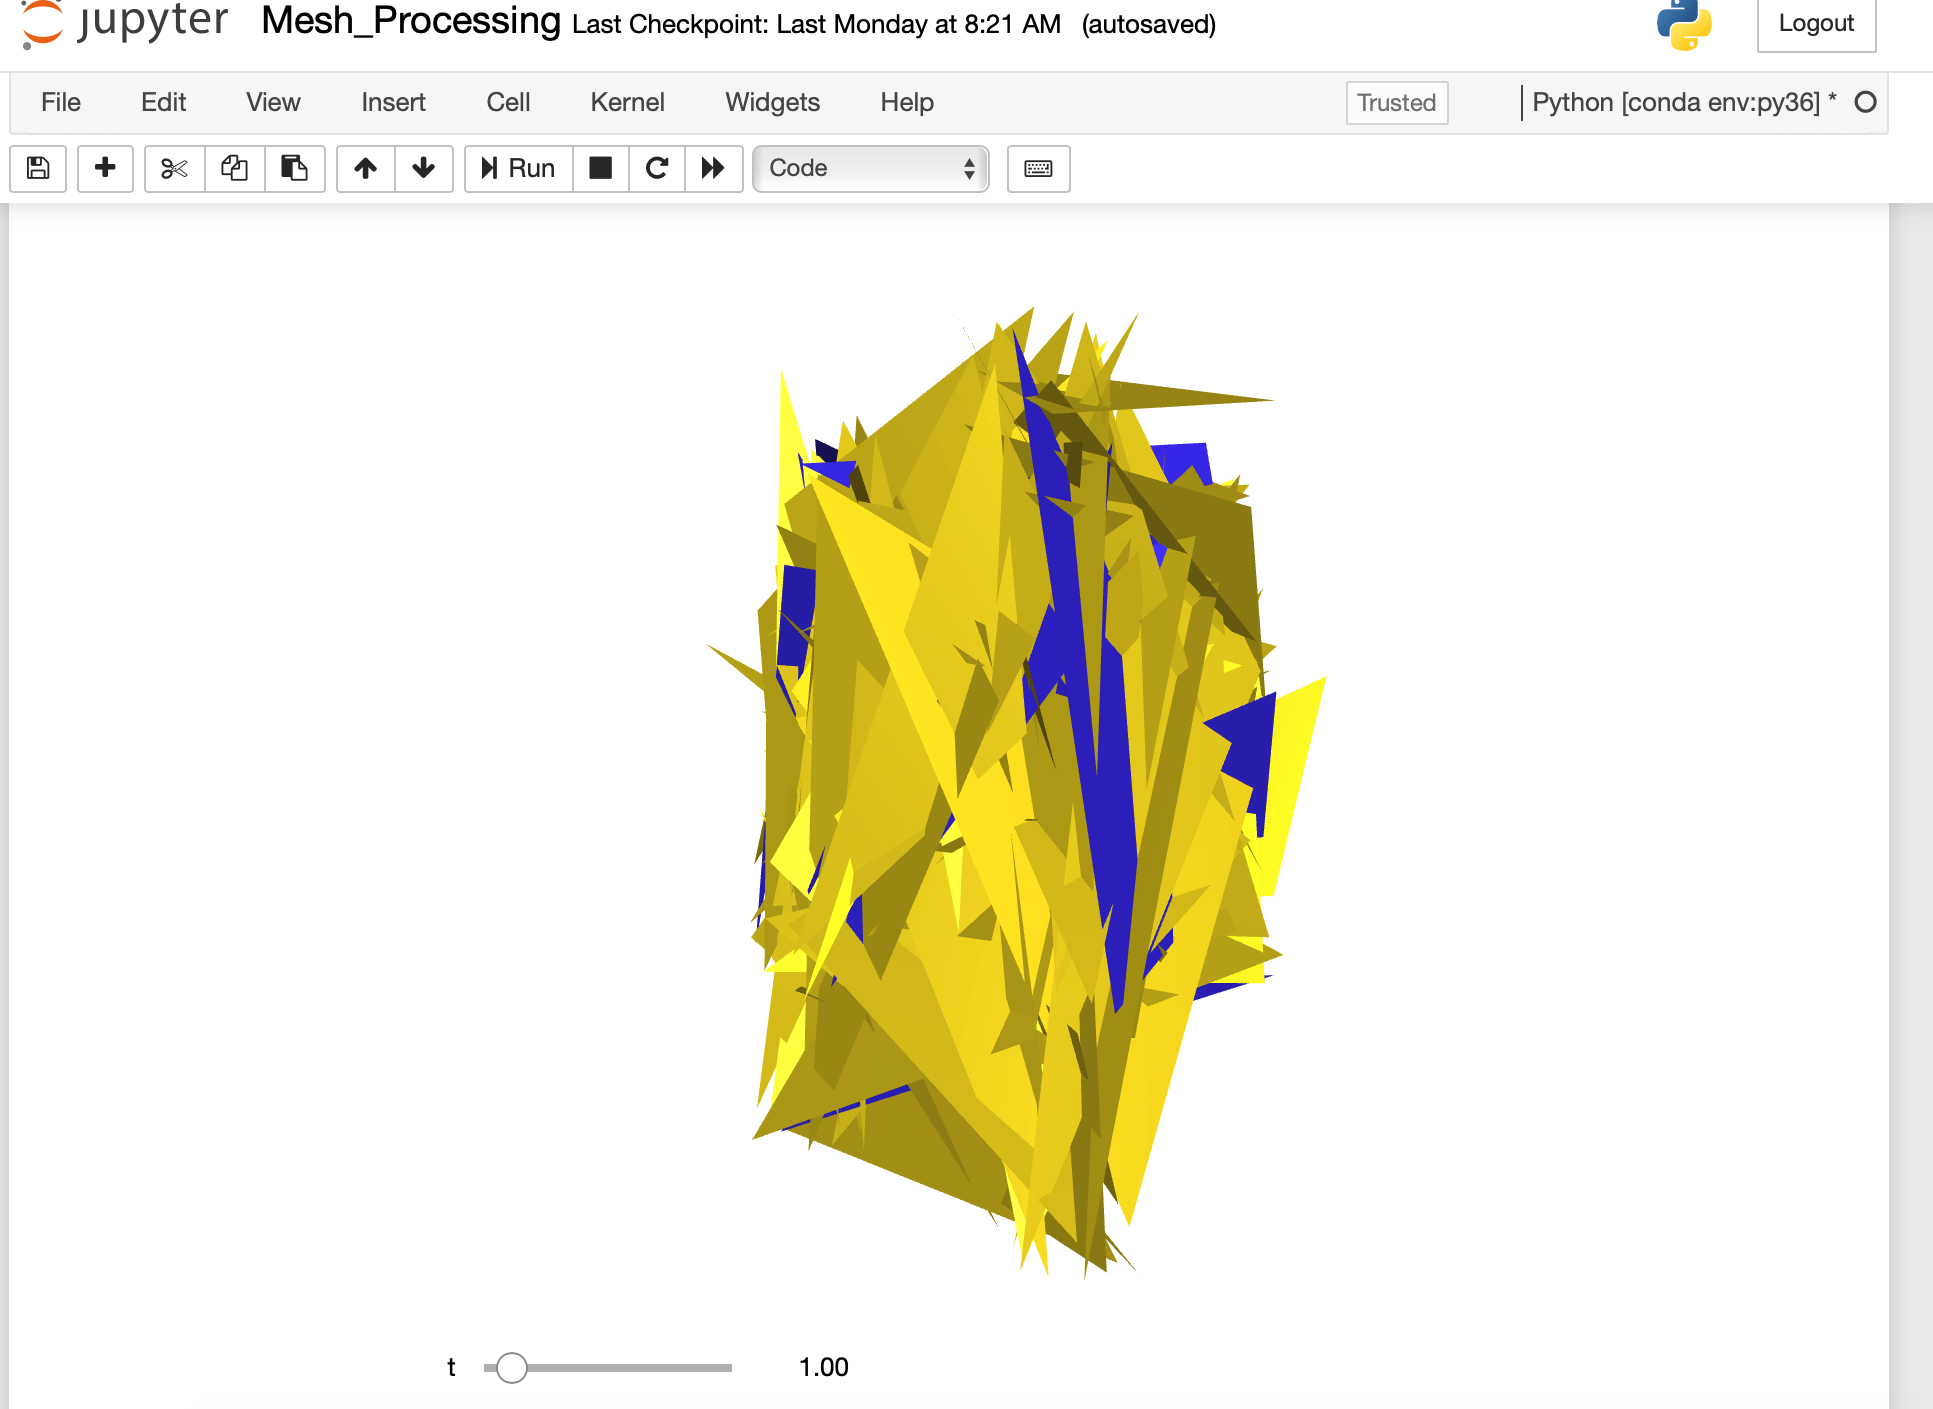This screenshot has height=1409, width=1933.
Task: Click the save and checkpoint icon
Action: (x=38, y=168)
